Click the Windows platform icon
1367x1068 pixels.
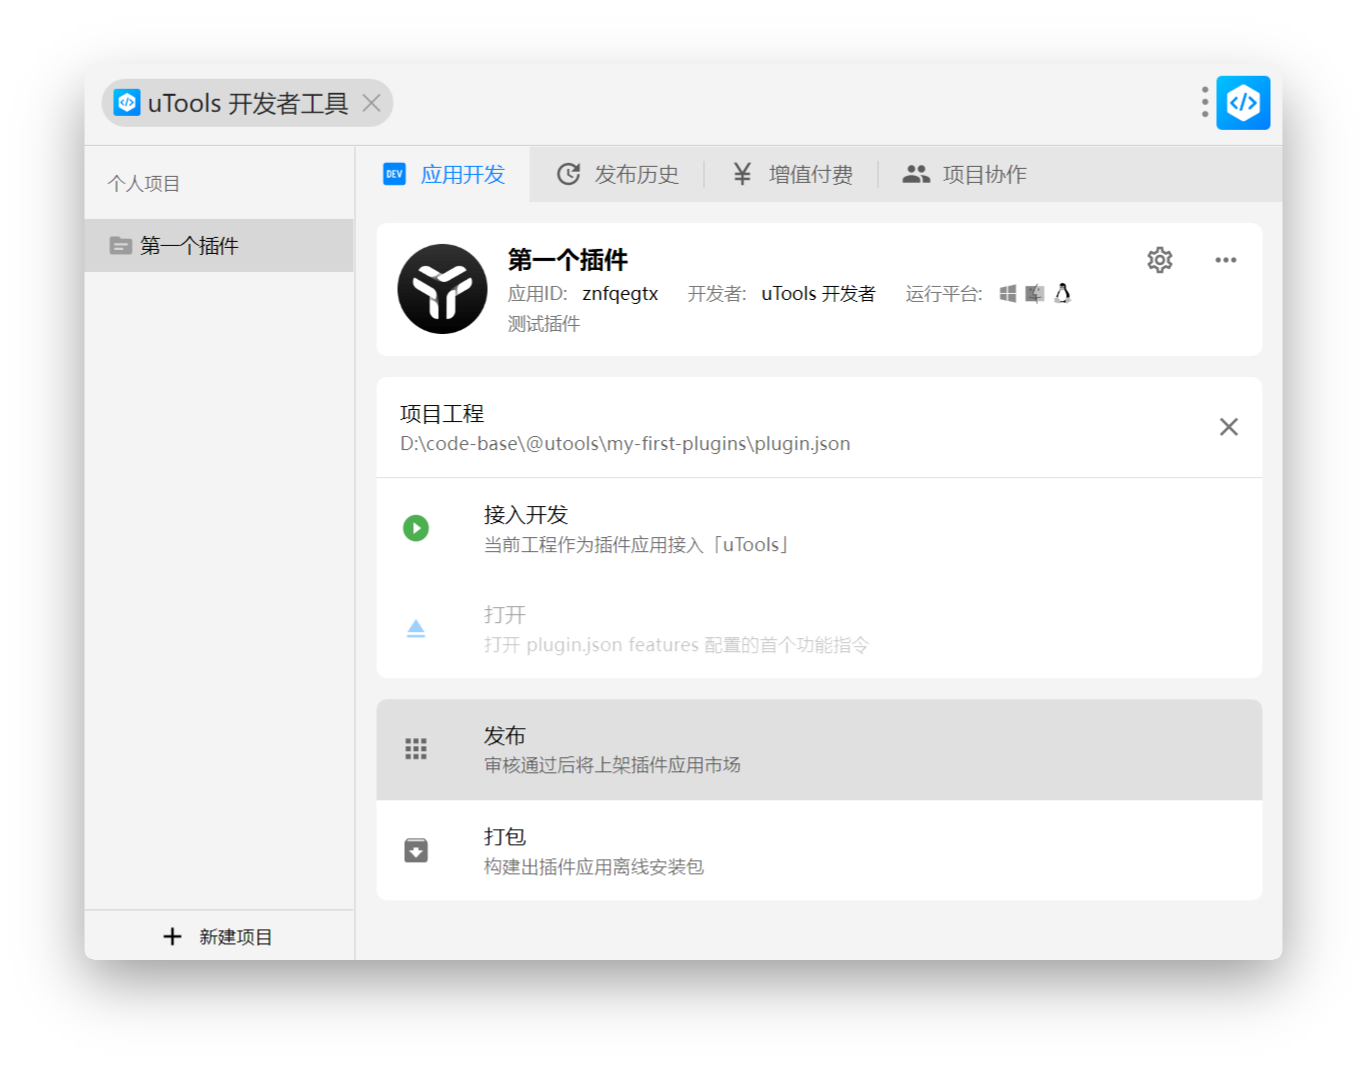(x=1008, y=293)
